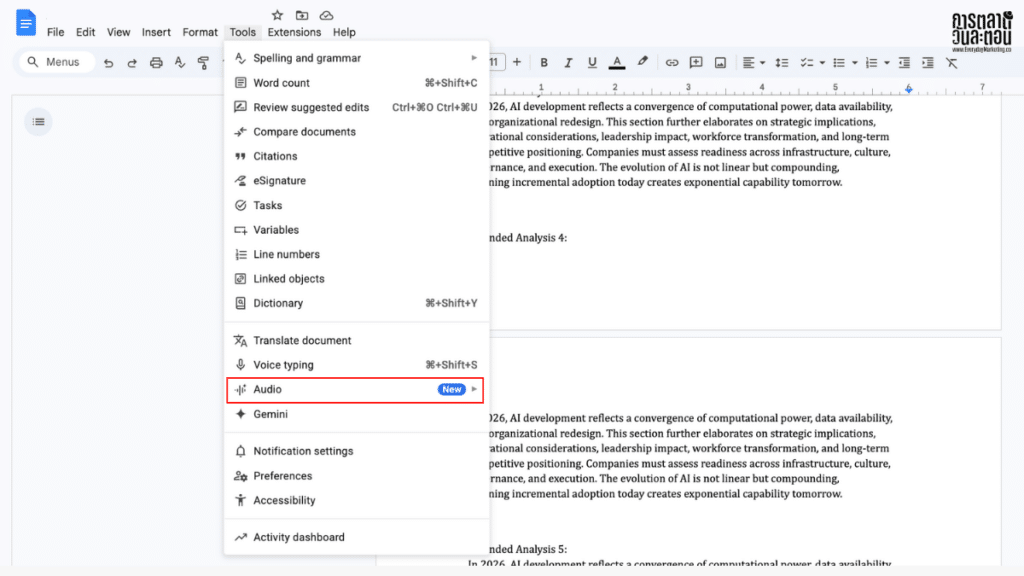Run spell check from toolbar
Viewport: 1024px width, 576px height.
(x=180, y=63)
